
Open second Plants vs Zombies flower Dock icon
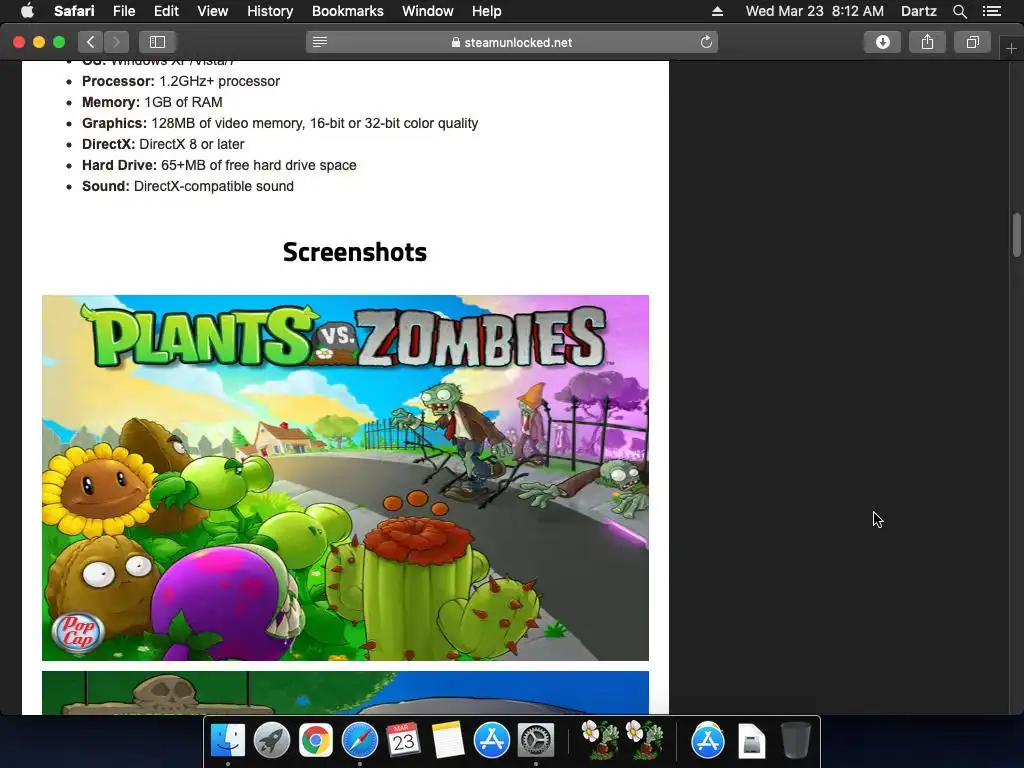tap(644, 740)
